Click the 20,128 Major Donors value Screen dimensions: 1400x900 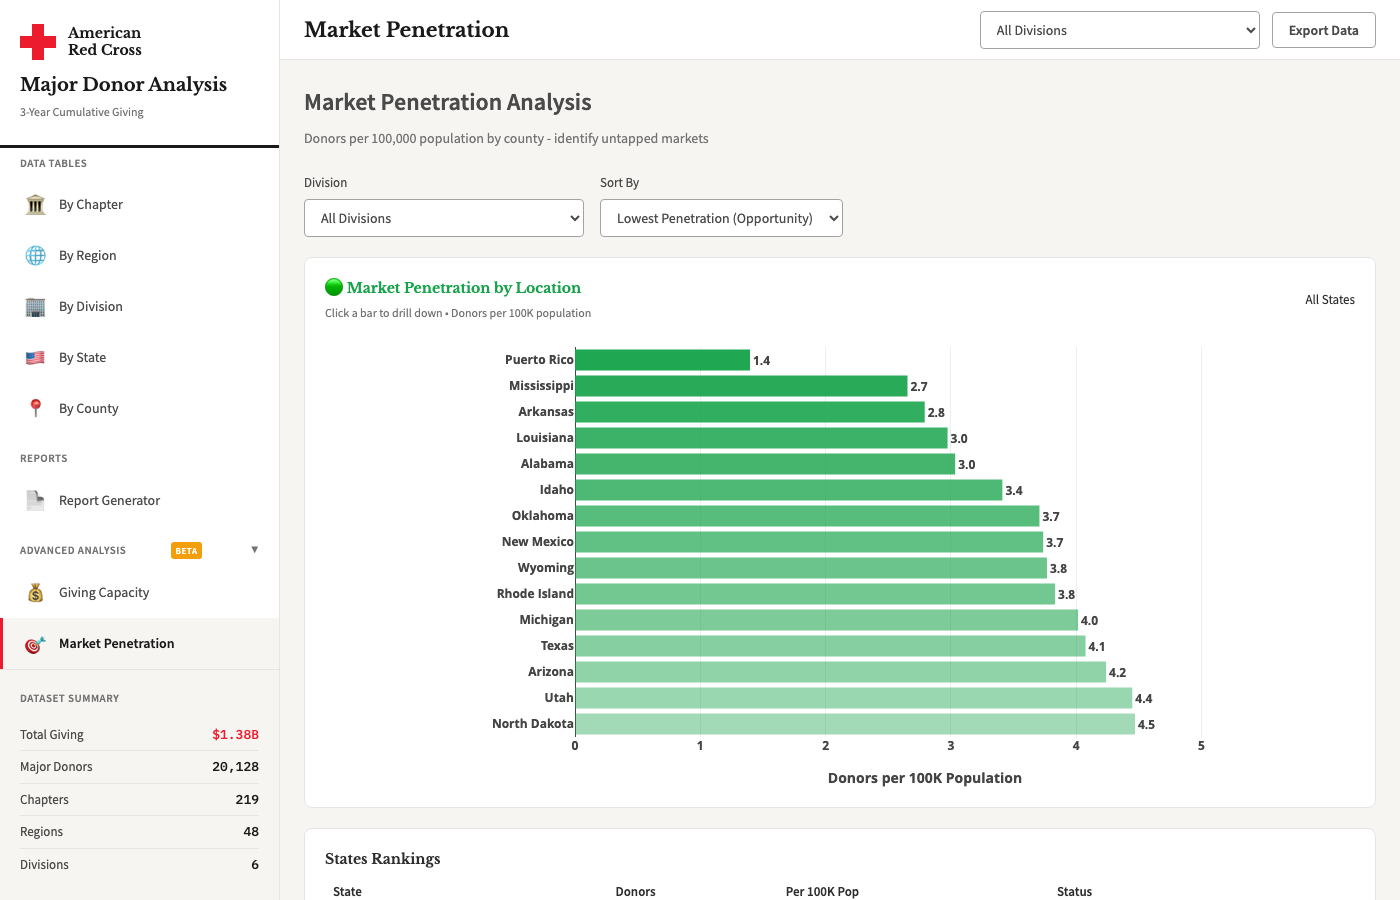(235, 767)
